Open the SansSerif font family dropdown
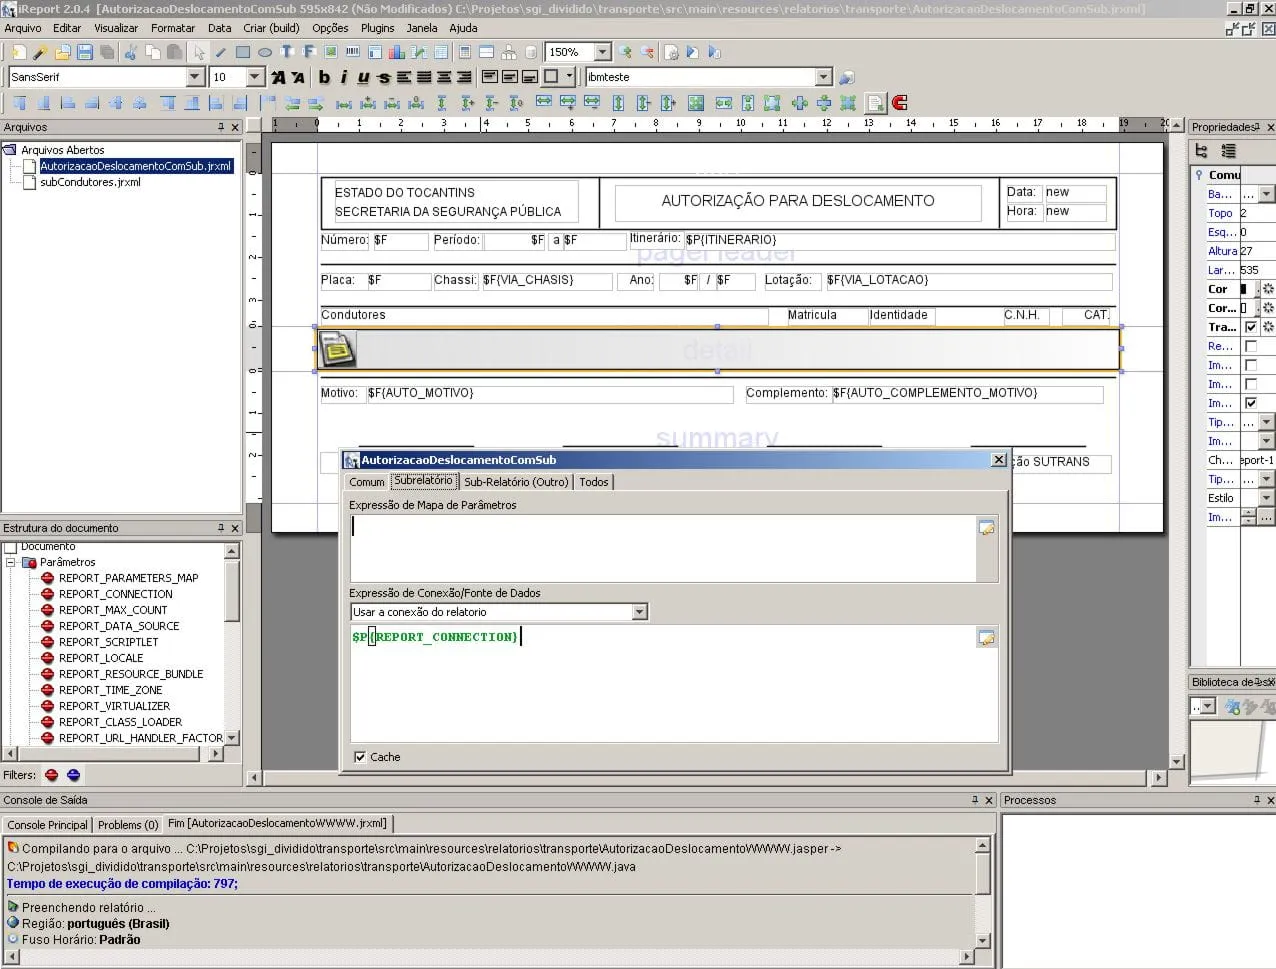1276x969 pixels. click(x=195, y=77)
